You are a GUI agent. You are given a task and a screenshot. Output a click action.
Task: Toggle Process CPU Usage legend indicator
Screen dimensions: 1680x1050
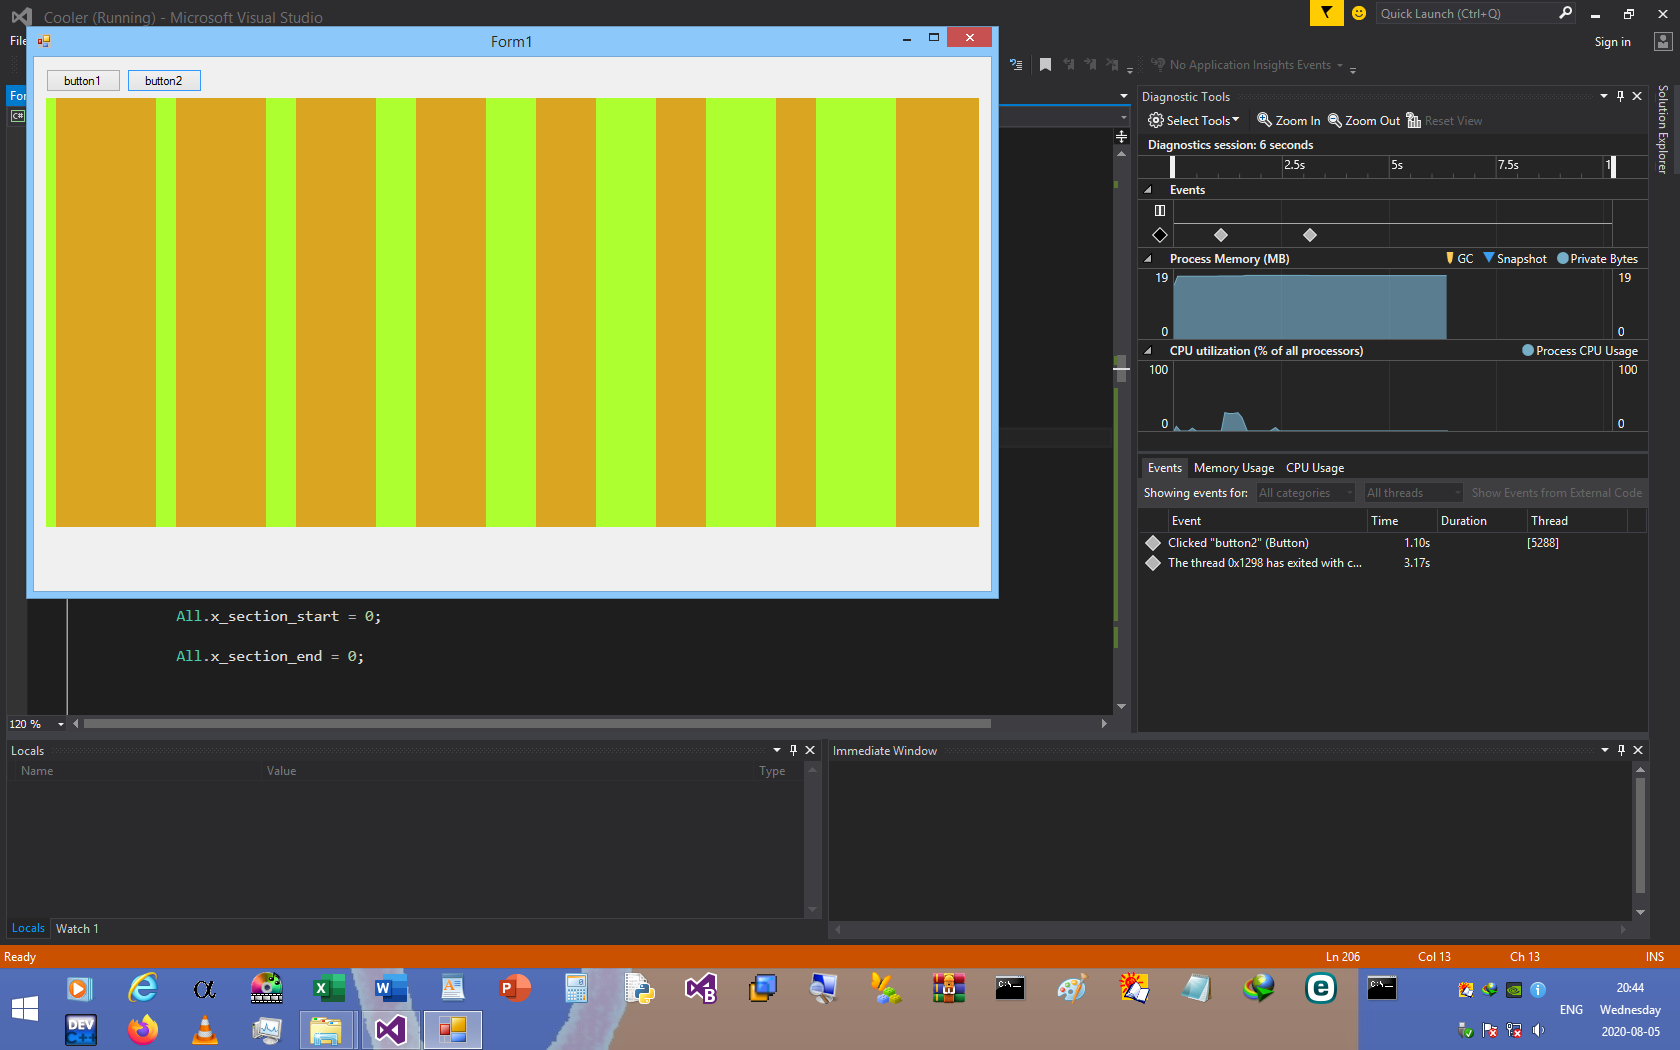[x=1580, y=351]
